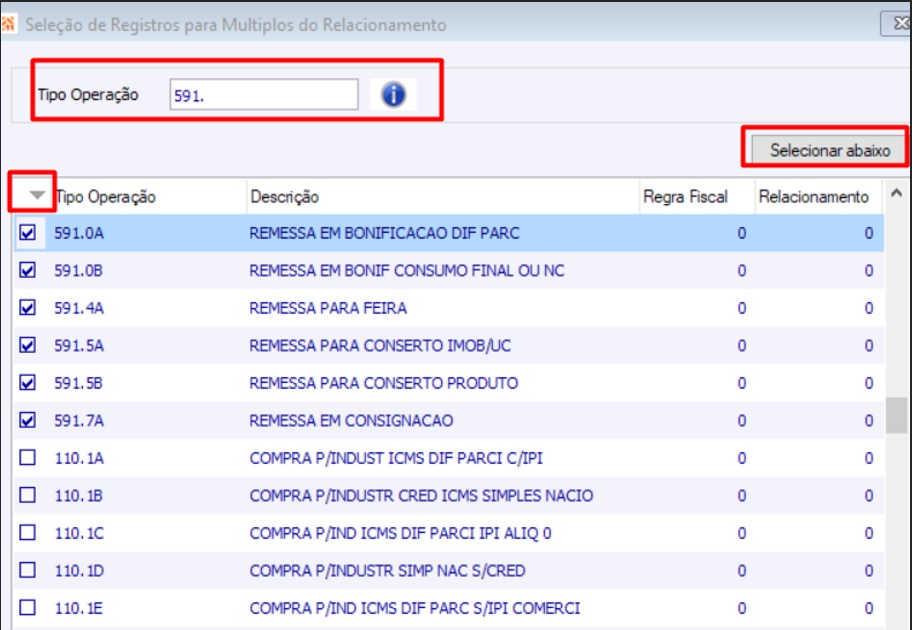
Task: Click REMESSA PARA CONSERTO PRODUTO description
Action: point(383,383)
